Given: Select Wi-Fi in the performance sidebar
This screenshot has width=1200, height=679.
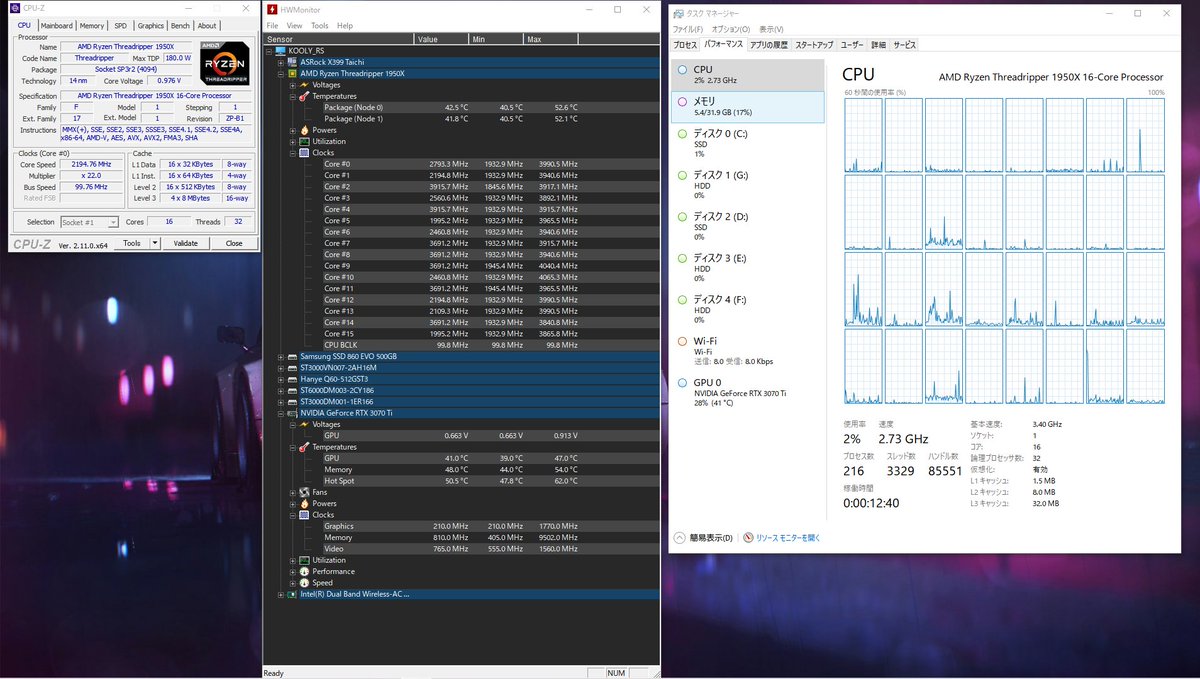Looking at the screenshot, I should coord(748,351).
